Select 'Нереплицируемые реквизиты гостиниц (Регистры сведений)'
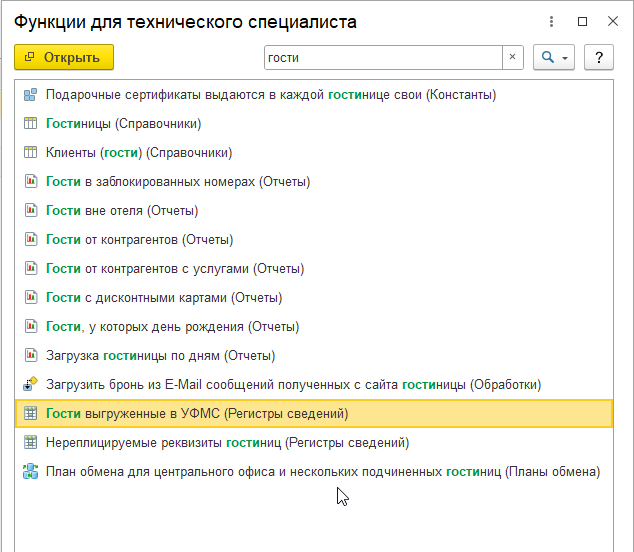The width and height of the screenshot is (634, 552). tap(314, 442)
